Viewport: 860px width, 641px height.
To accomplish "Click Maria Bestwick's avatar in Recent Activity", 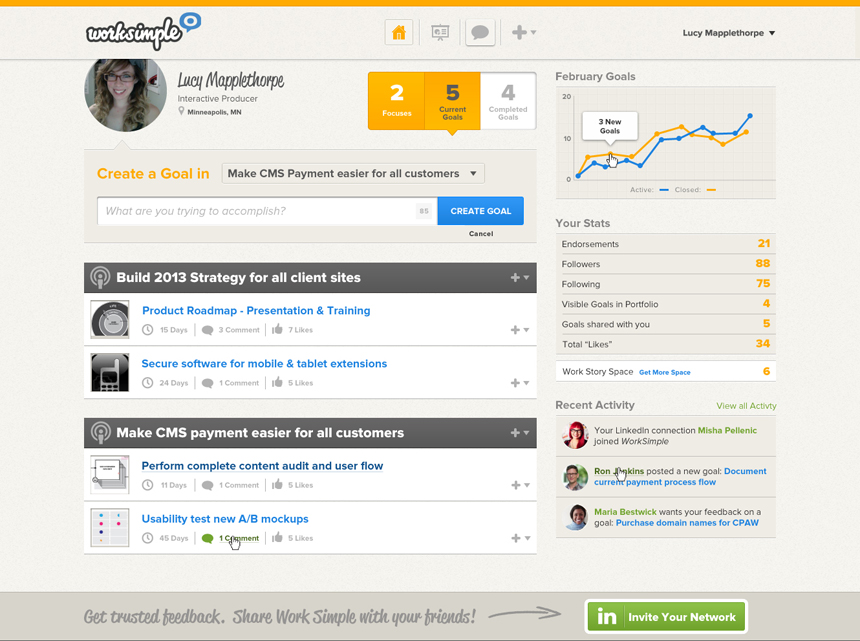I will click(575, 517).
